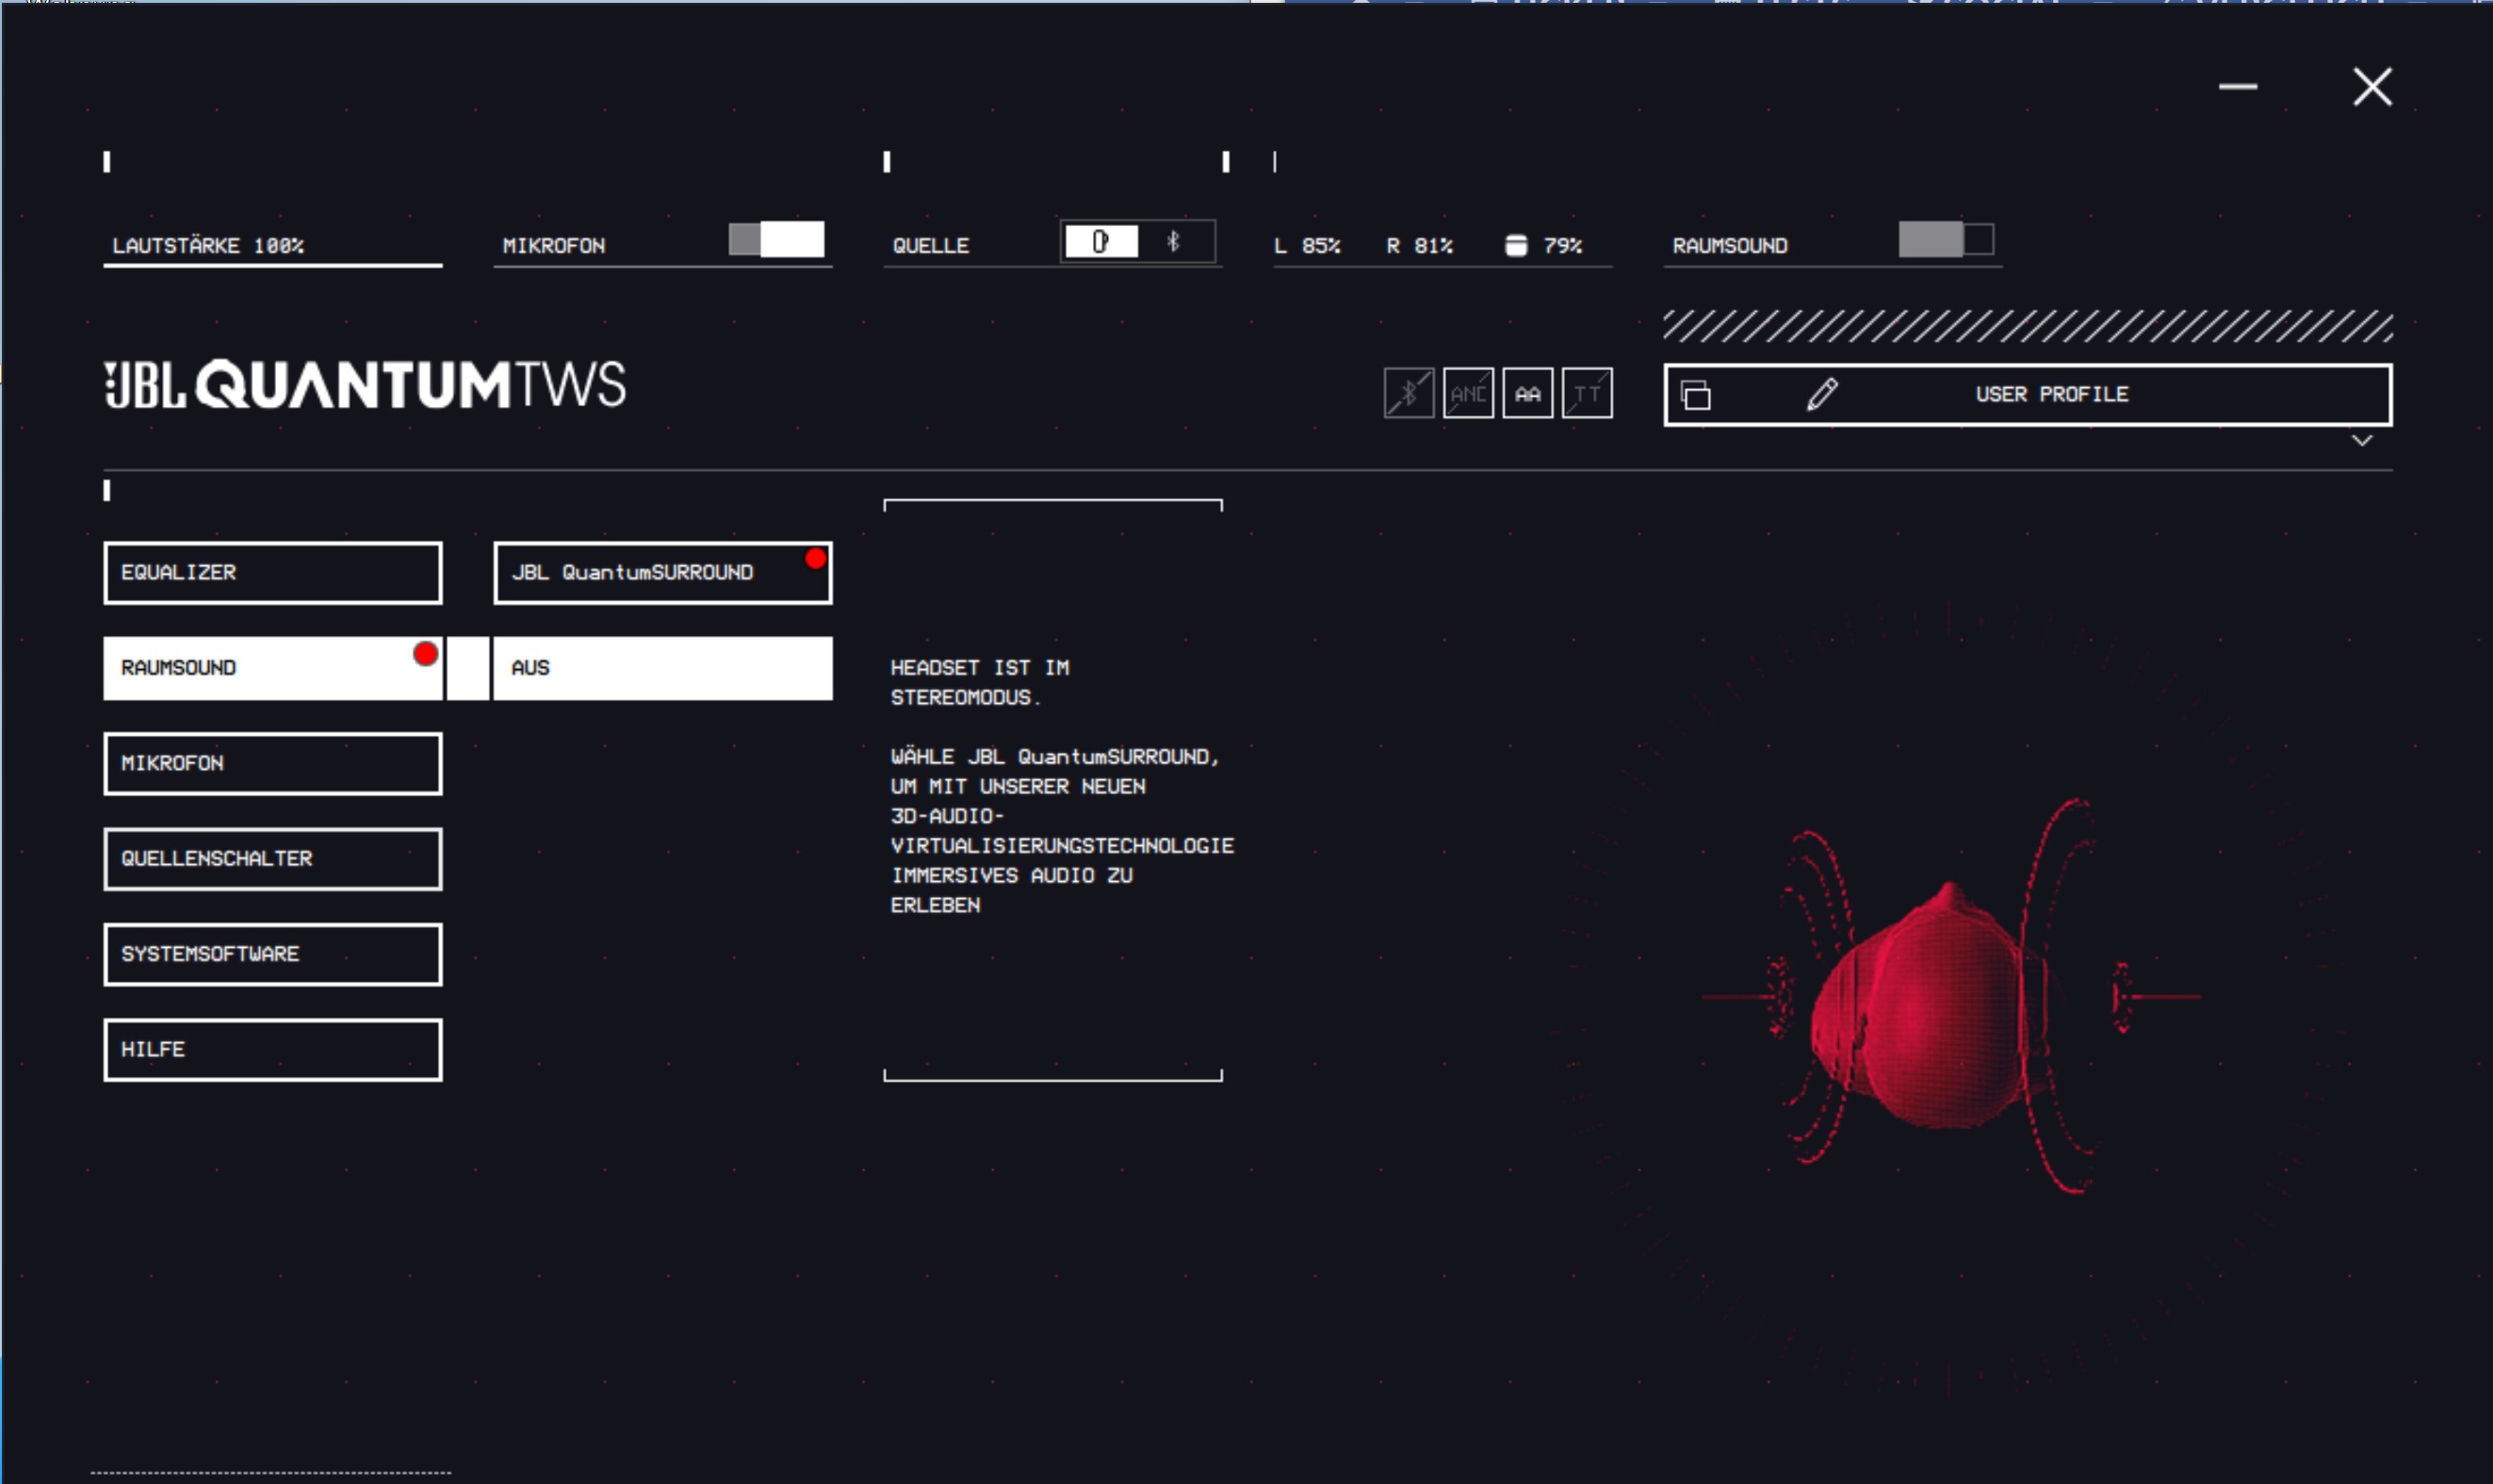Click the AA Ambient Aware icon

[x=1527, y=393]
